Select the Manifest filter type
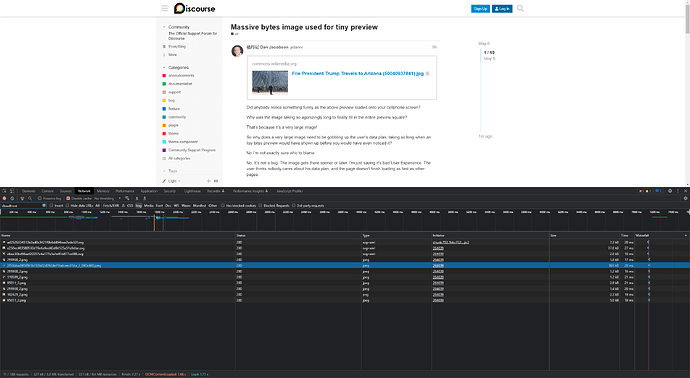690x378 pixels. tap(199, 206)
